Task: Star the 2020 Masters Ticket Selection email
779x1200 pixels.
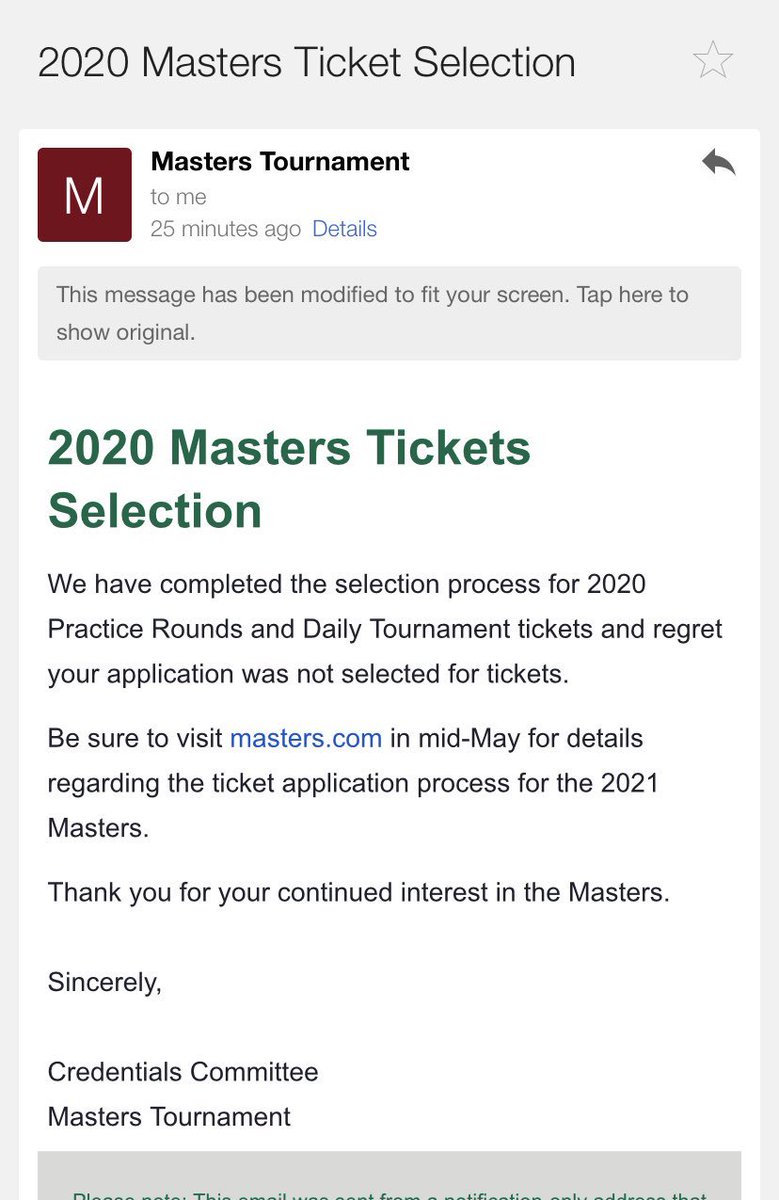Action: (713, 61)
